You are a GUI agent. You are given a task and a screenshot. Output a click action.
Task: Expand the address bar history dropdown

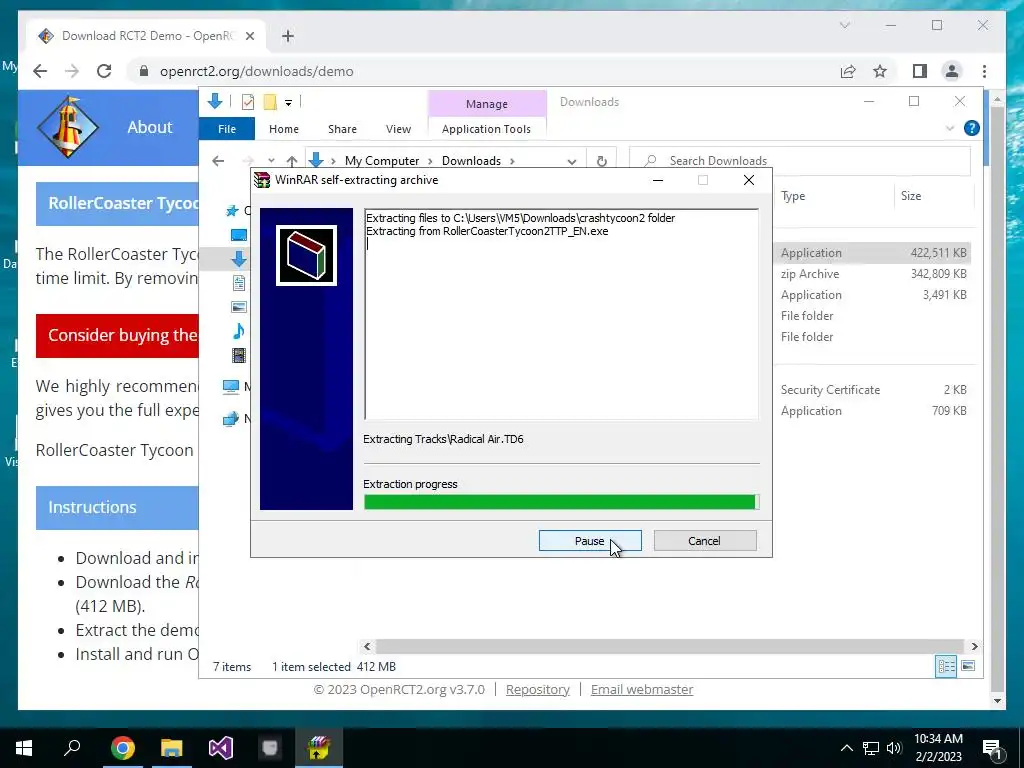[x=571, y=161]
